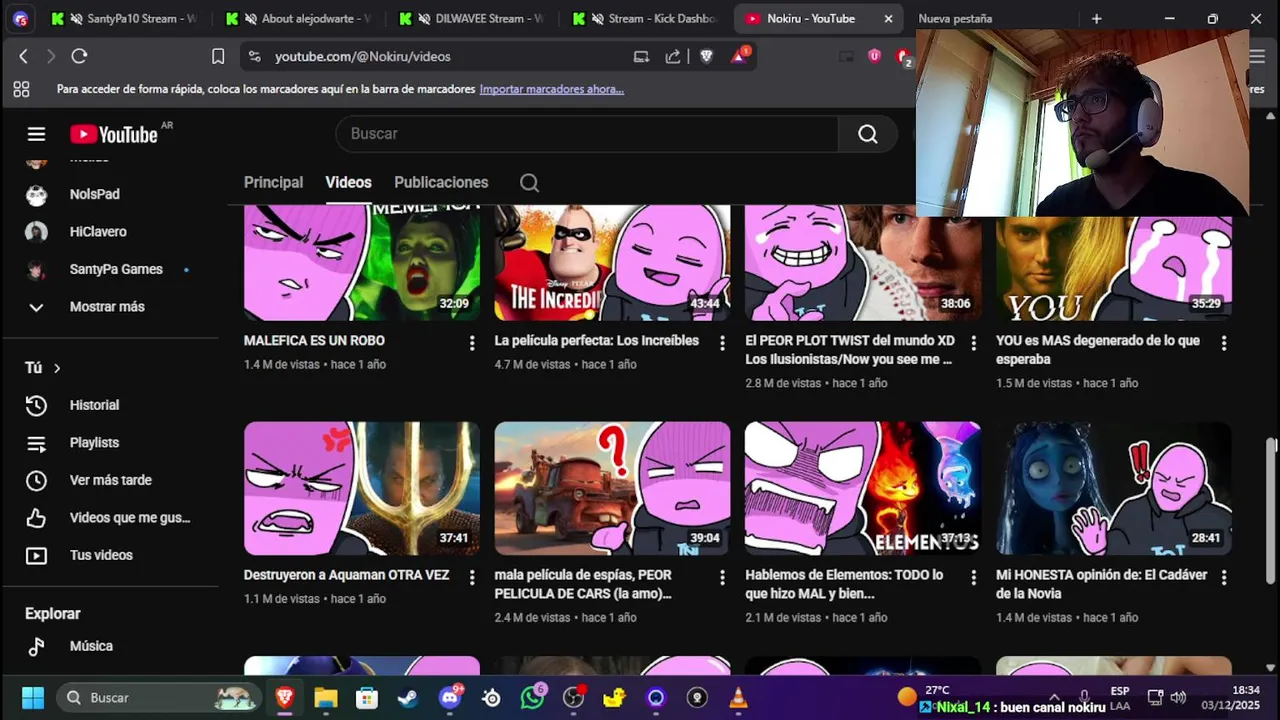View site information icon next to URL

coord(254,57)
